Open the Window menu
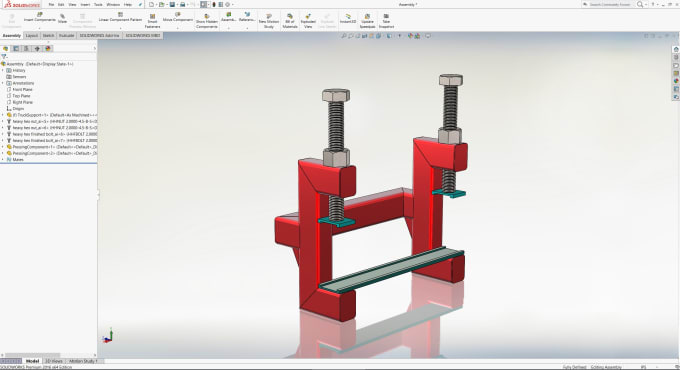The image size is (680, 370). click(113, 4)
